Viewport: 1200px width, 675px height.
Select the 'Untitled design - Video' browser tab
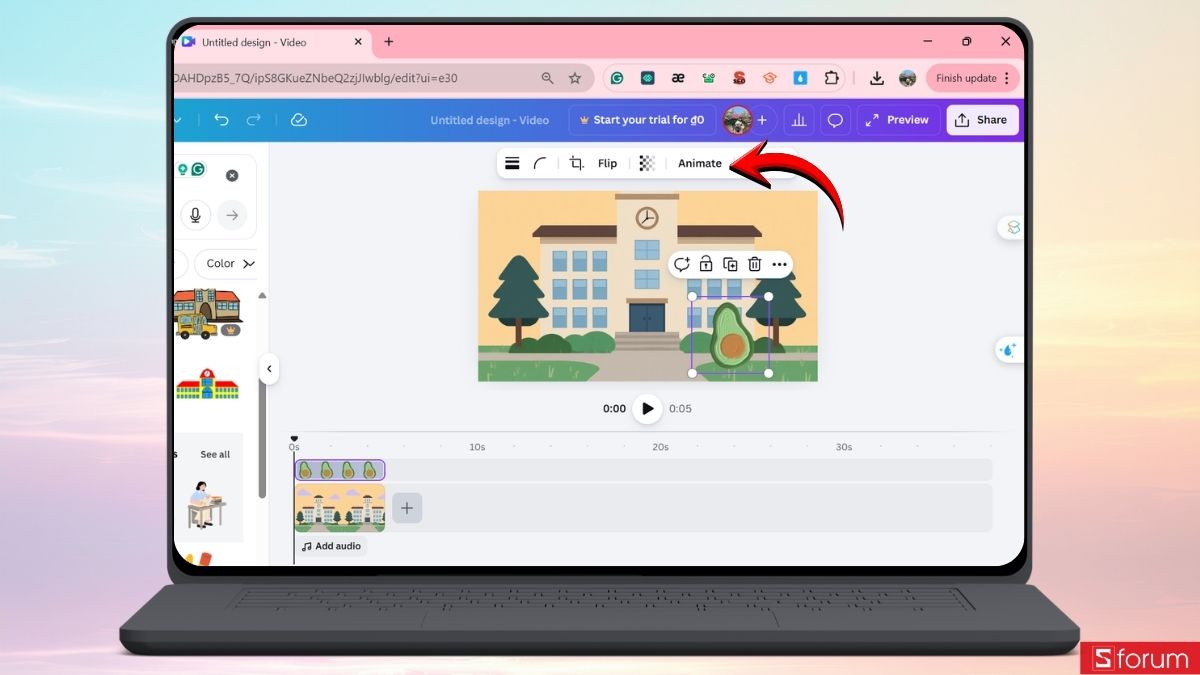(271, 42)
